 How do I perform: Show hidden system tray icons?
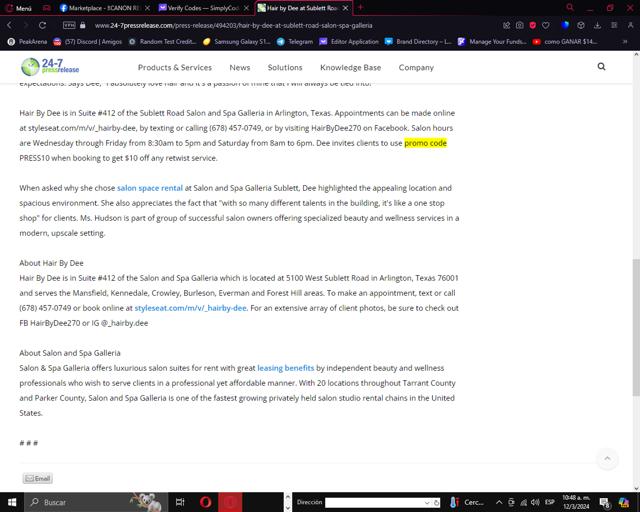coord(499,502)
